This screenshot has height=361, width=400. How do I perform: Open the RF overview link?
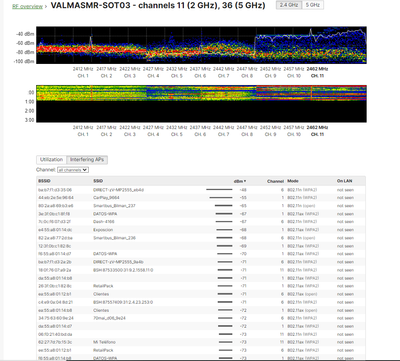(27, 6)
